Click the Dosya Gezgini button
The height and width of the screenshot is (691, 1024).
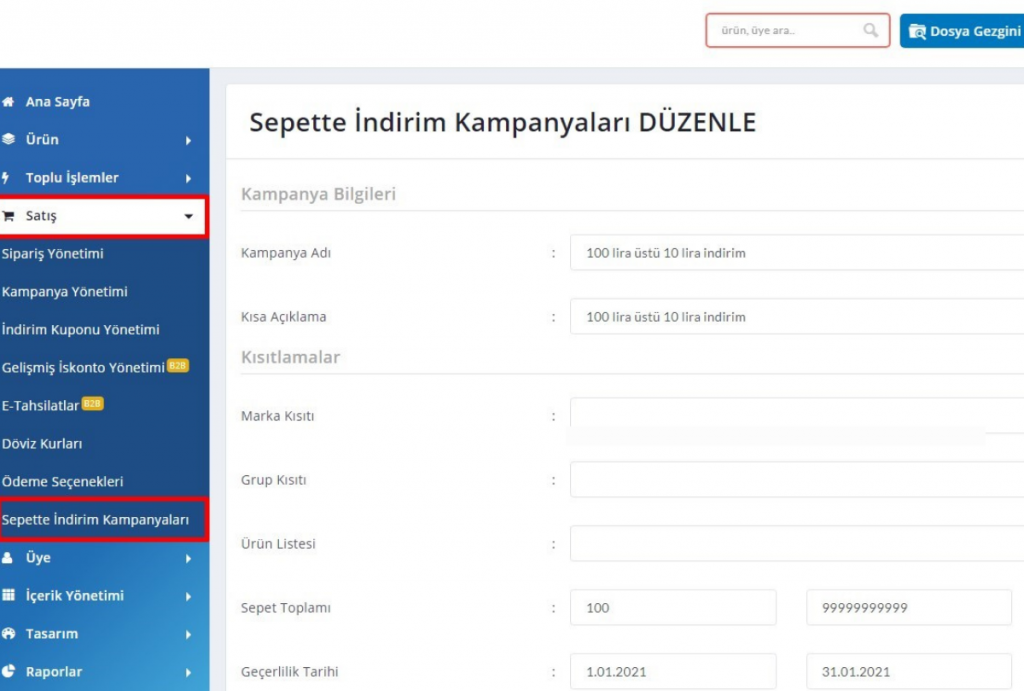962,31
